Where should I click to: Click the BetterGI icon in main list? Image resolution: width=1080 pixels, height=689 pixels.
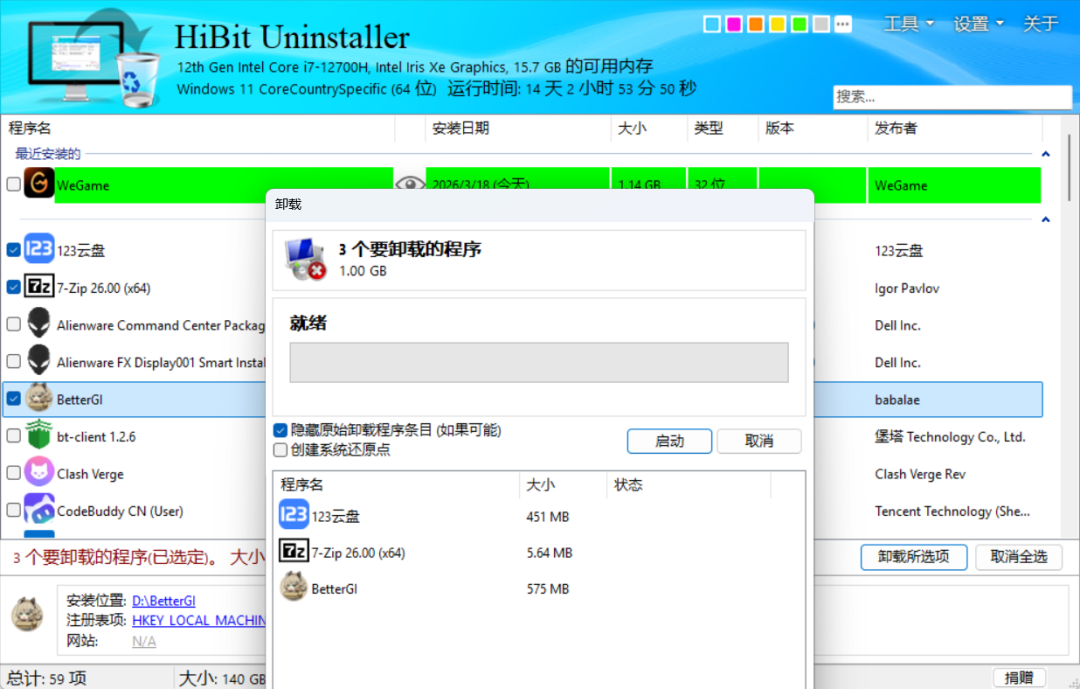click(39, 398)
